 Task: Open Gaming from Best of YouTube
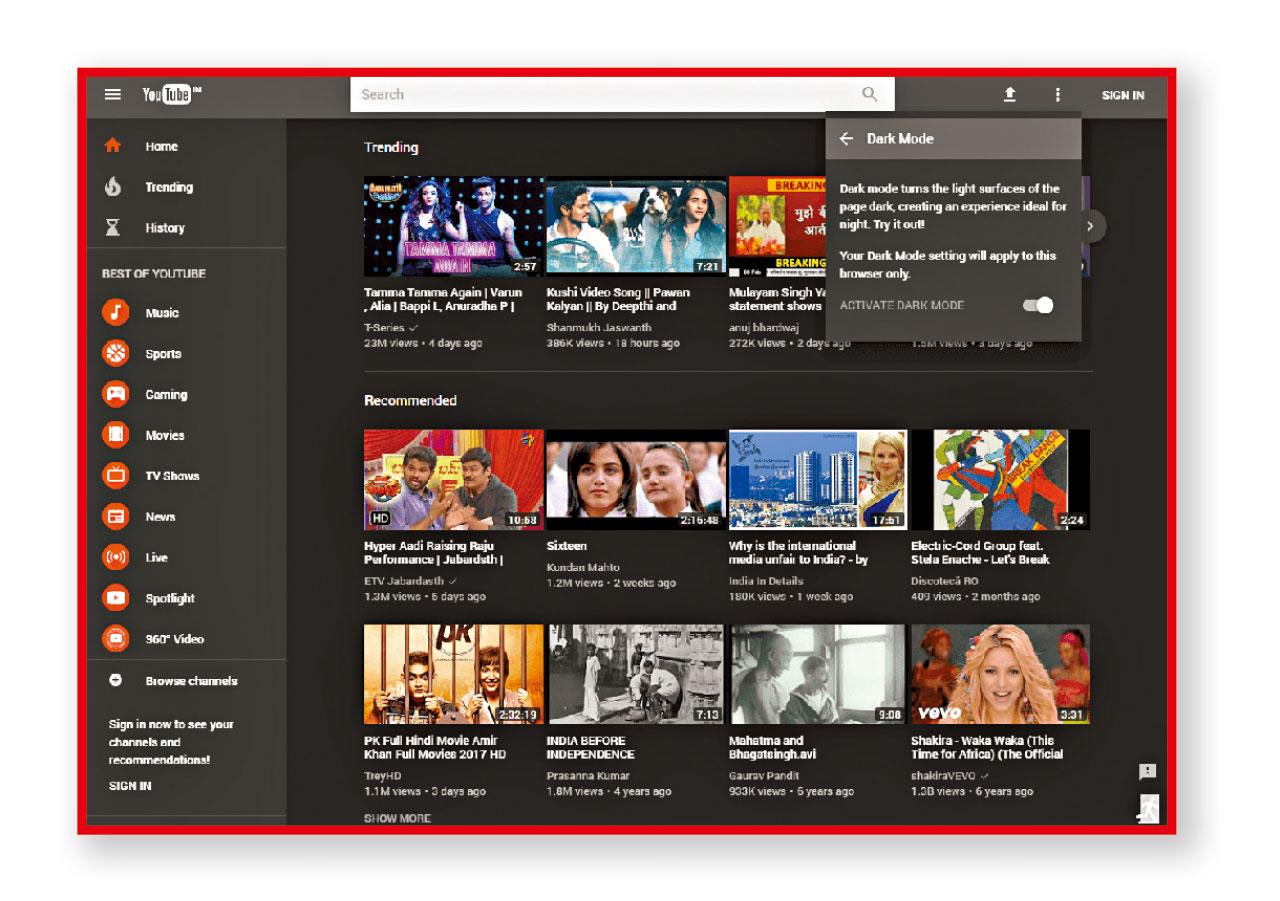166,394
